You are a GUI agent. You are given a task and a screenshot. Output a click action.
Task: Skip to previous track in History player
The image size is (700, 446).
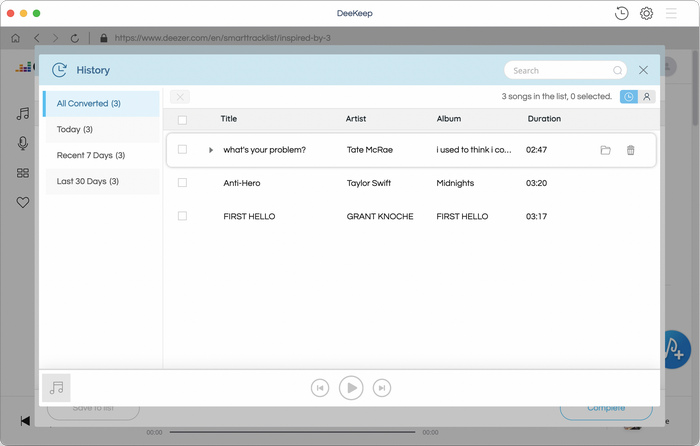(x=320, y=388)
